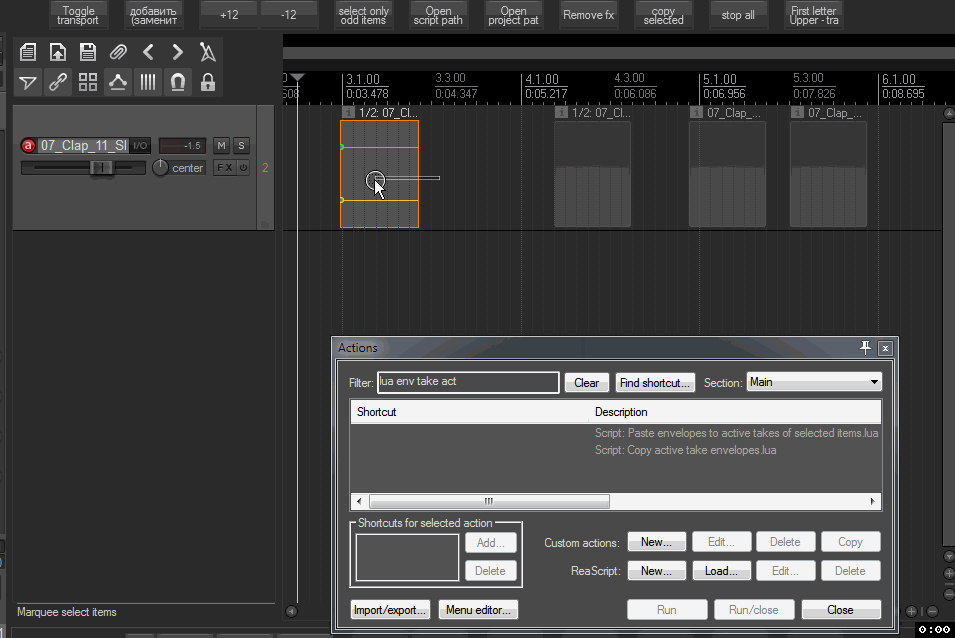The width and height of the screenshot is (955, 638).
Task: Click the Undo left-arrow icon
Action: 148,53
